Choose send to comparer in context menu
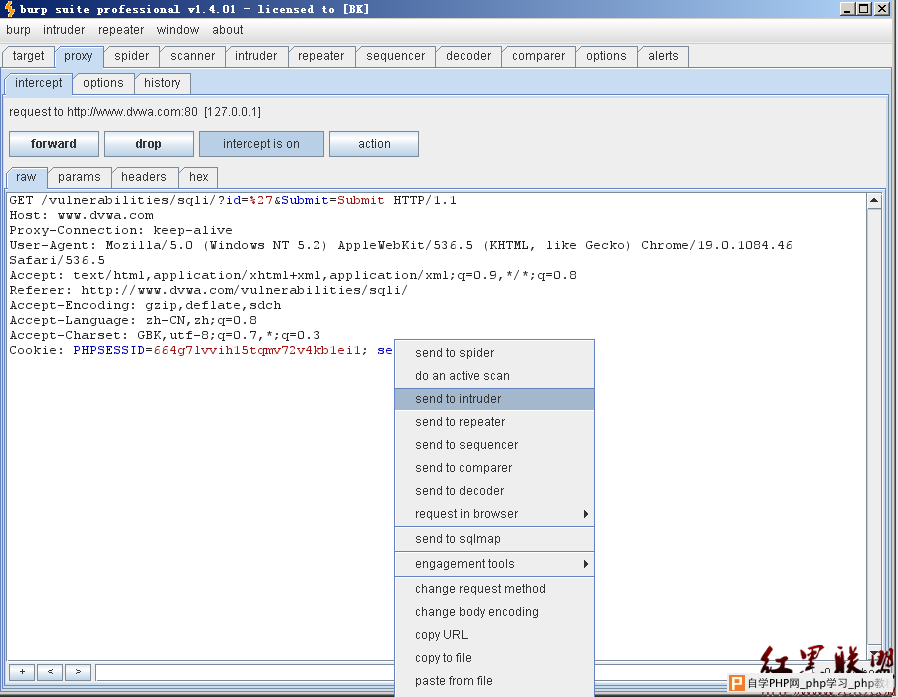Screen dimensions: 898x697 [494, 467]
